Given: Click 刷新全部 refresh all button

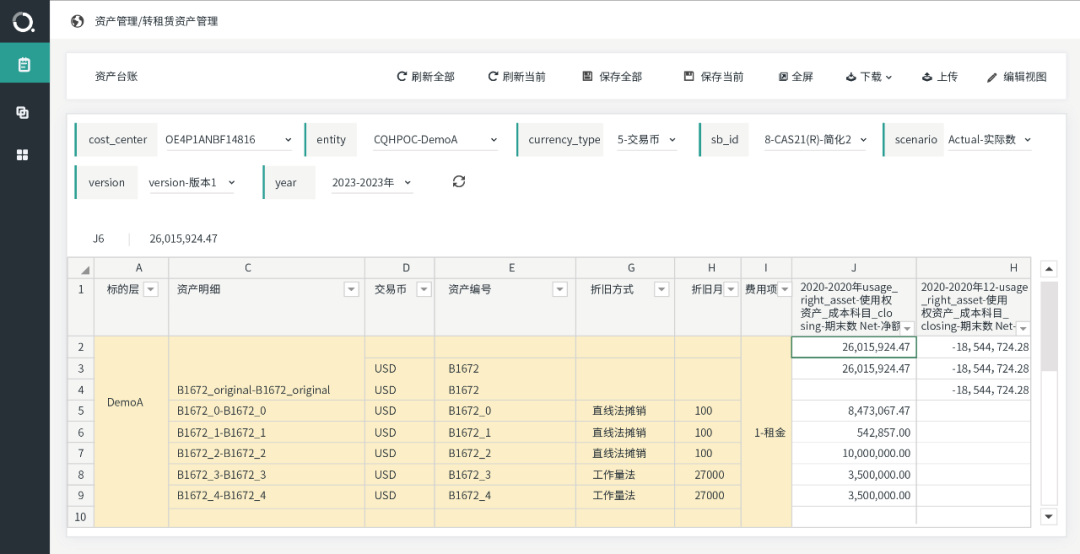Looking at the screenshot, I should tap(425, 77).
